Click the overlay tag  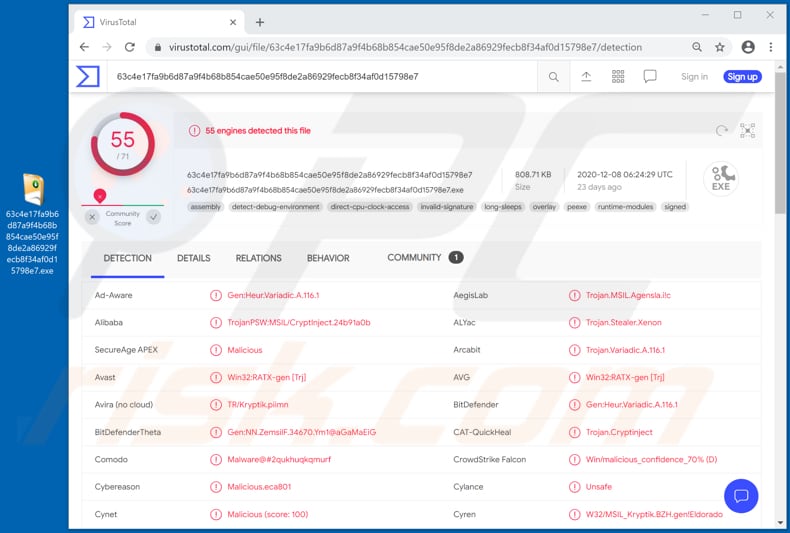coord(544,207)
